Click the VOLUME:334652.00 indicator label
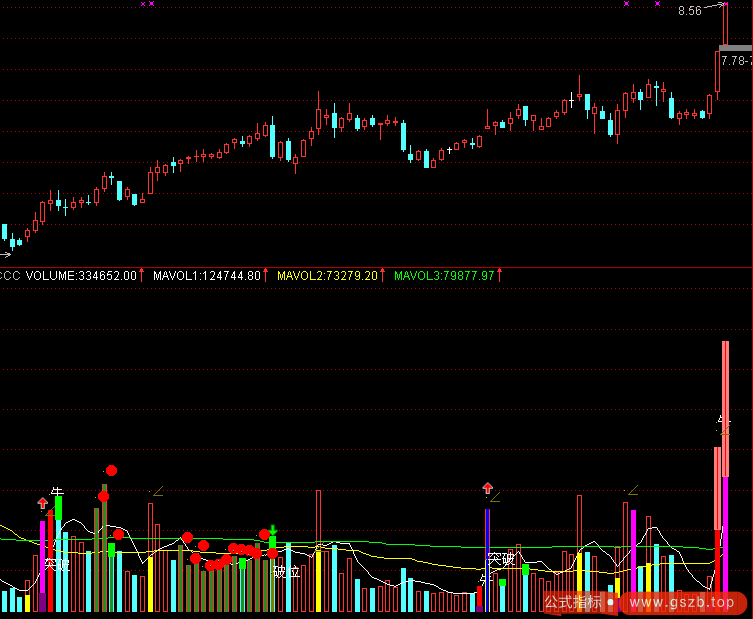 tap(81, 275)
